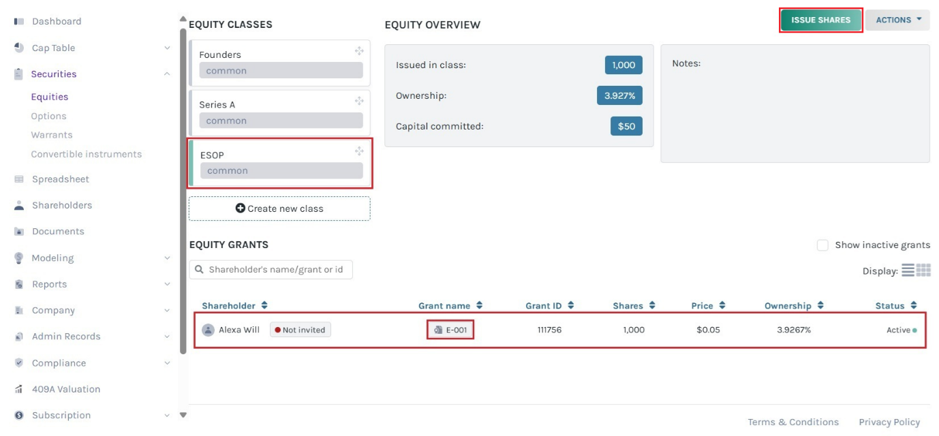
Task: Open Privacy Policy link
Action: pos(889,422)
